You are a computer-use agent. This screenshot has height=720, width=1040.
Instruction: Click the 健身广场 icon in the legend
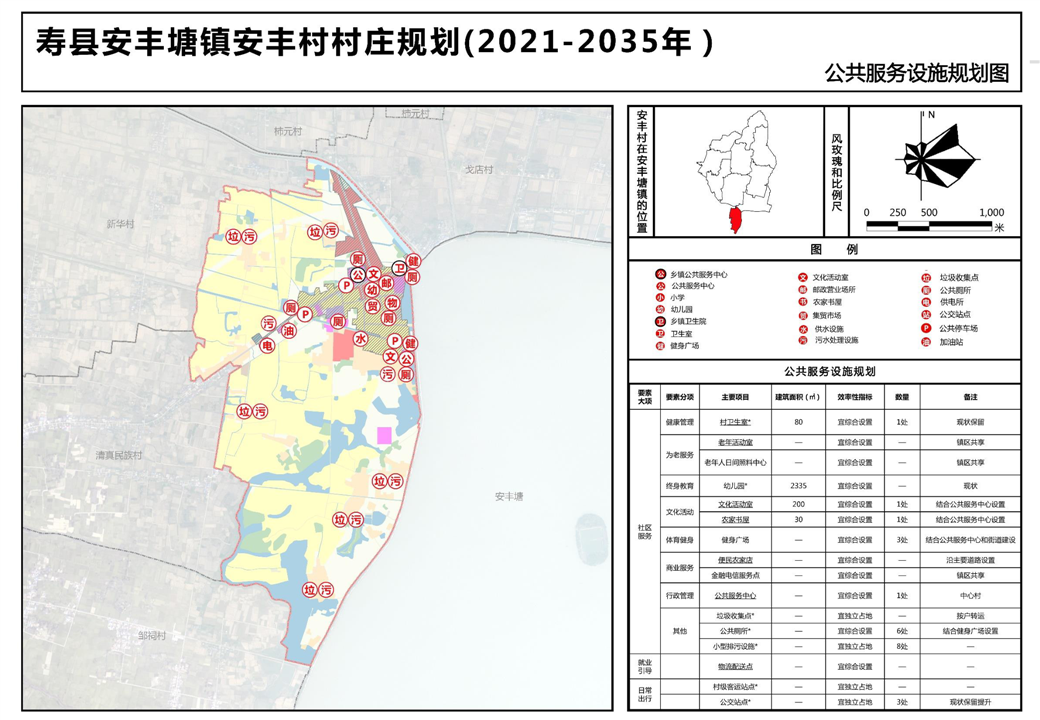tap(660, 346)
